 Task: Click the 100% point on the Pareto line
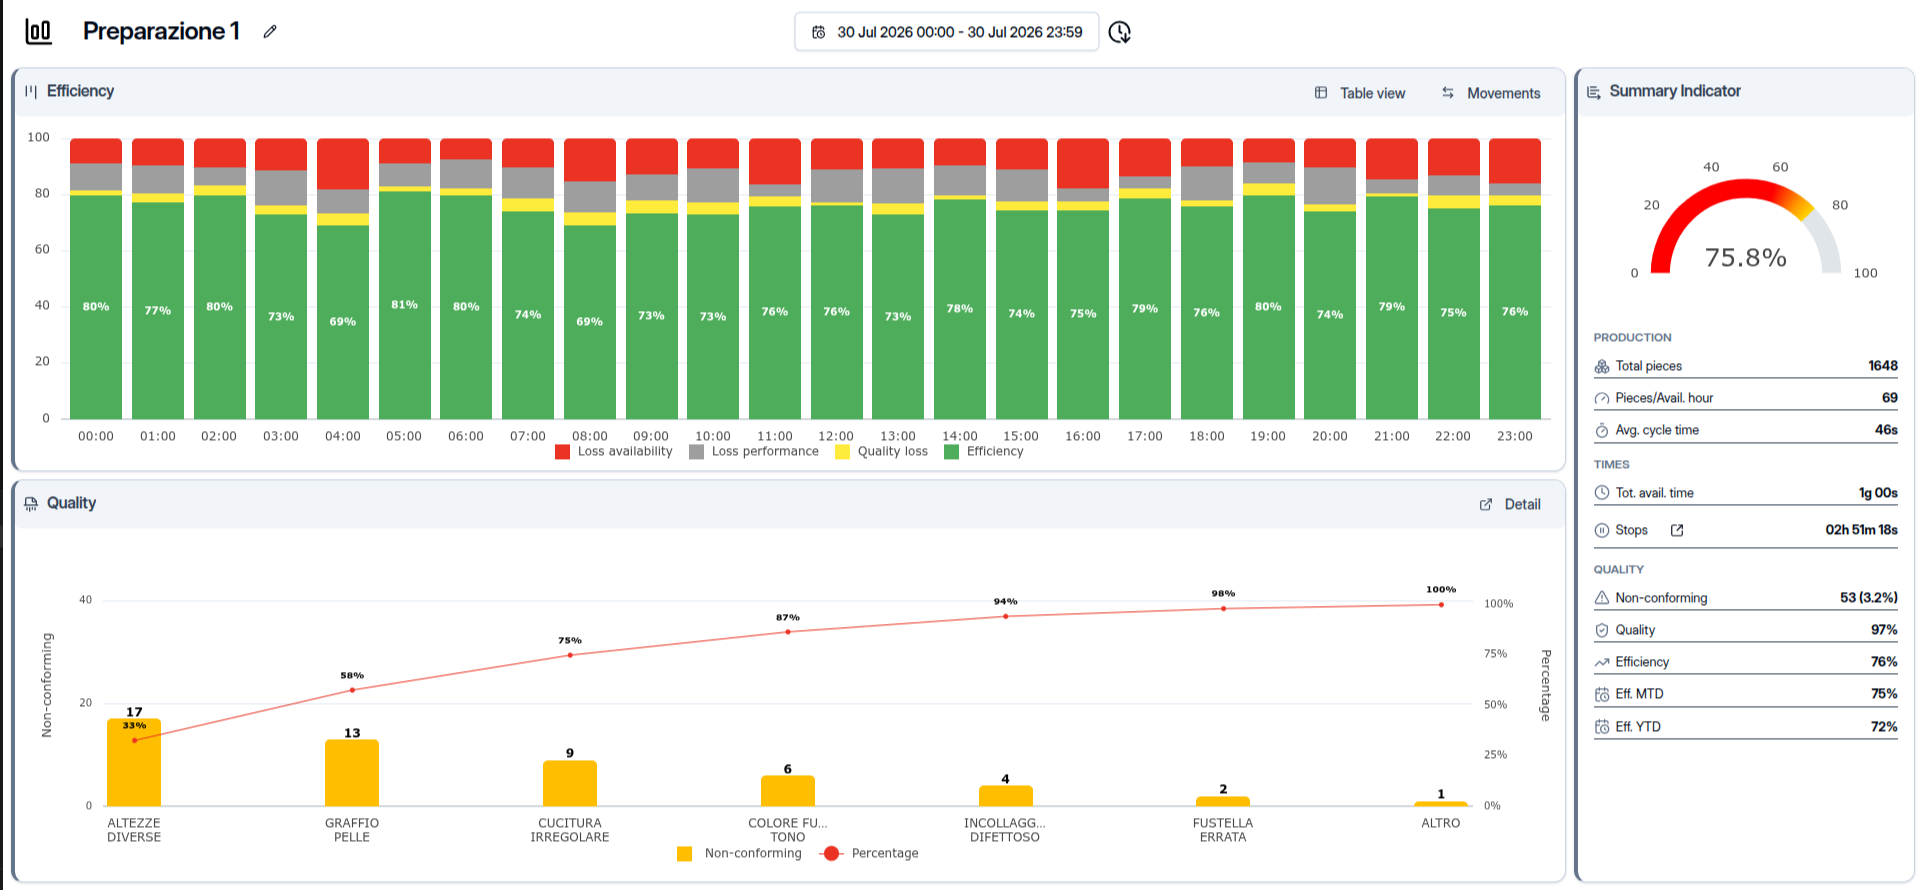tap(1441, 605)
